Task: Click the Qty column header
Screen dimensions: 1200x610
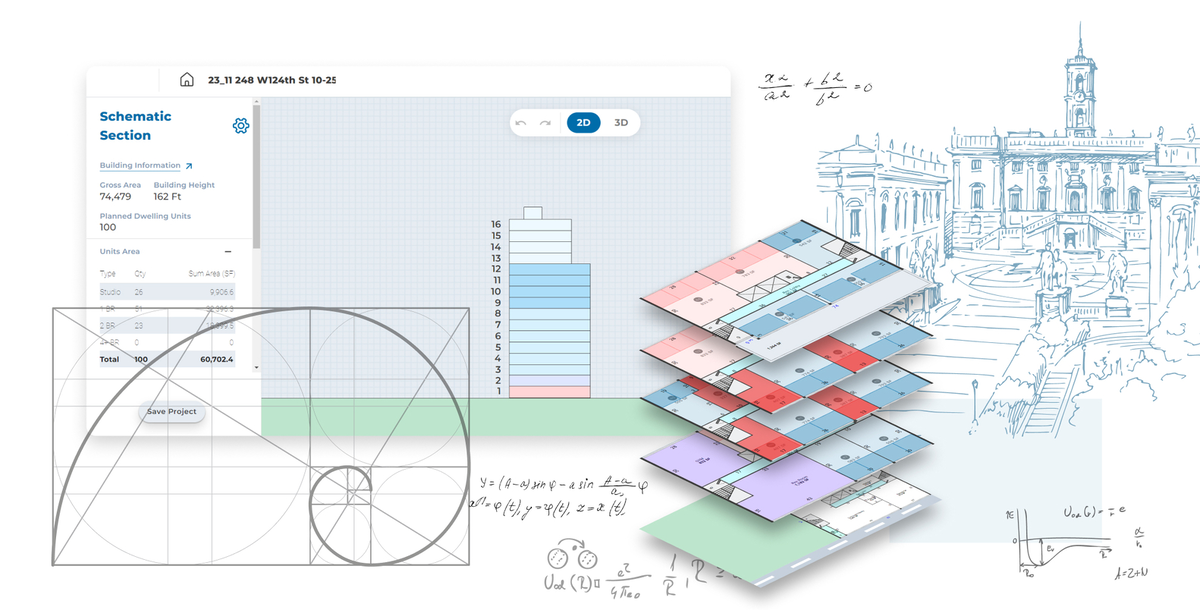Action: point(140,274)
